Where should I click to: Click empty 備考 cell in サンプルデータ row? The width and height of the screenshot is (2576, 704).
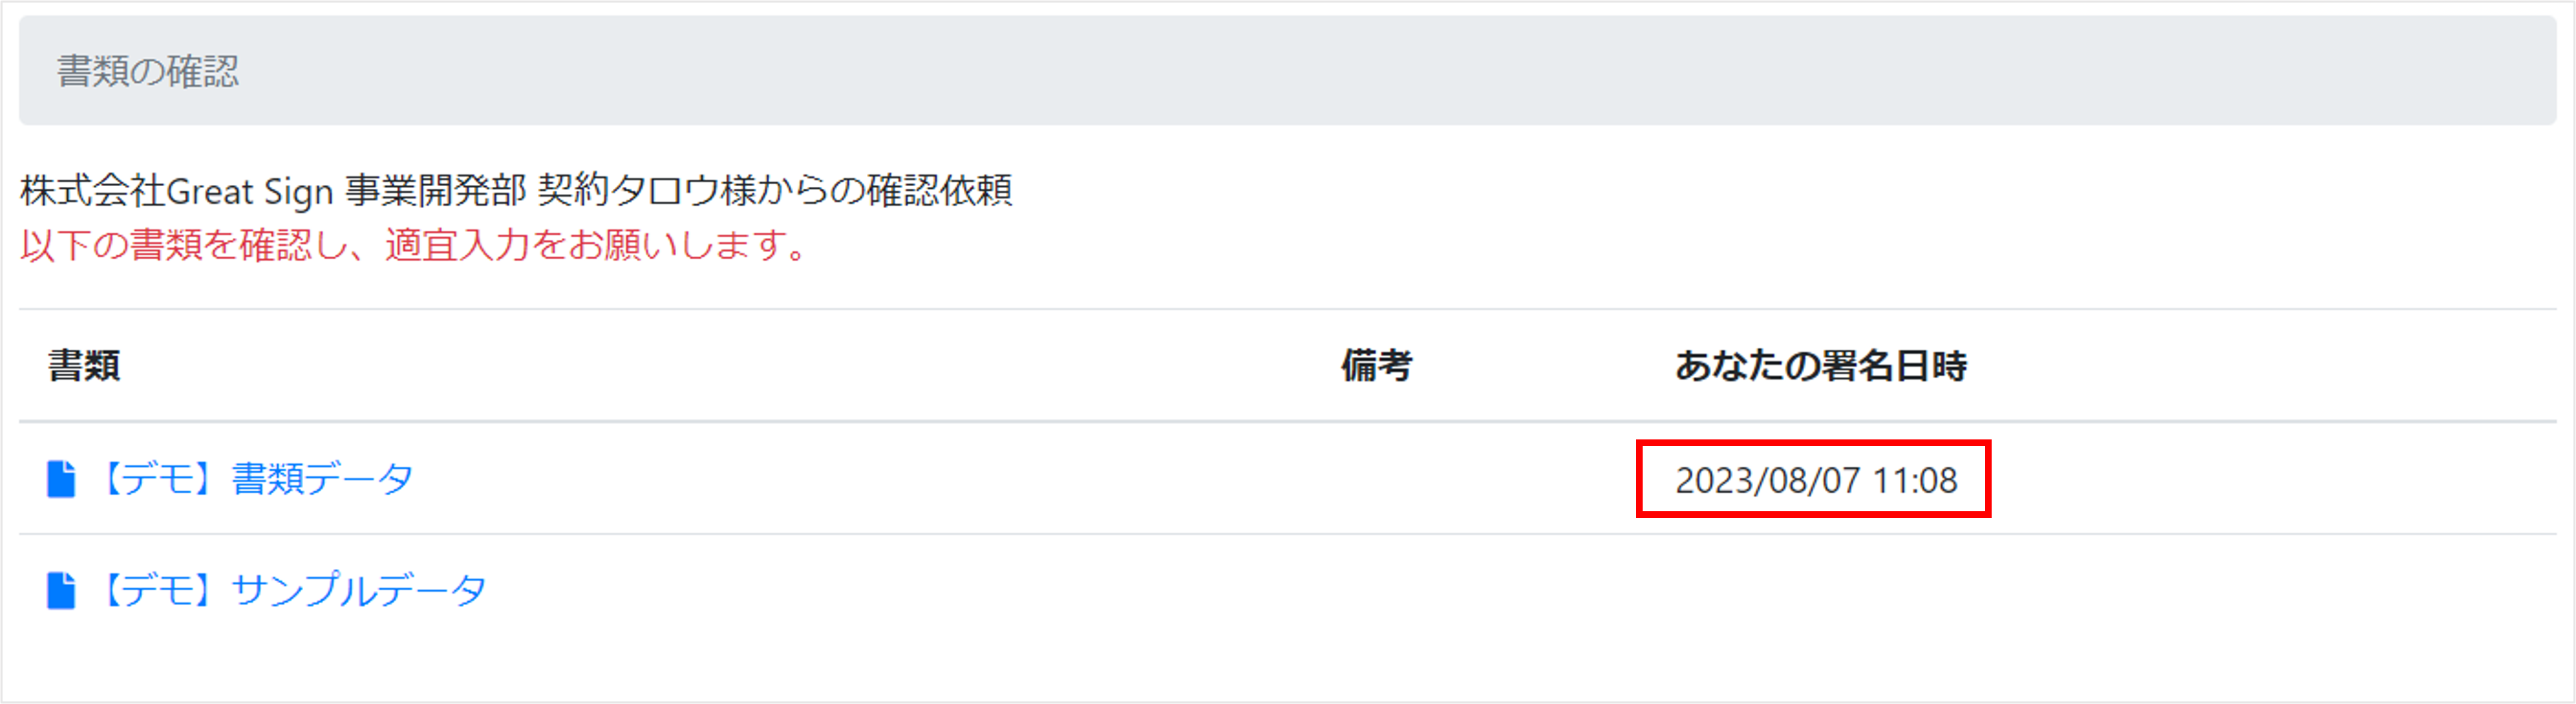1376,590
